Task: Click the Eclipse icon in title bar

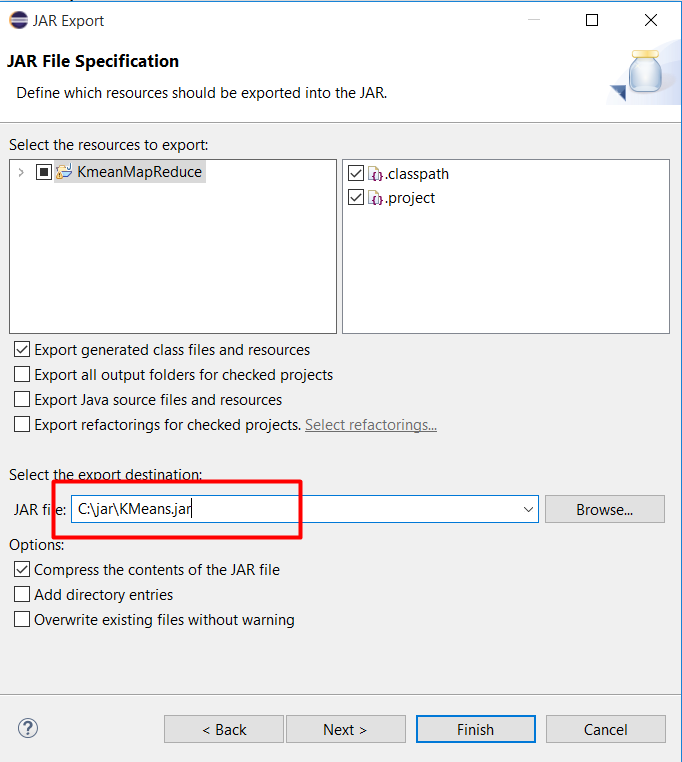Action: tap(18, 20)
